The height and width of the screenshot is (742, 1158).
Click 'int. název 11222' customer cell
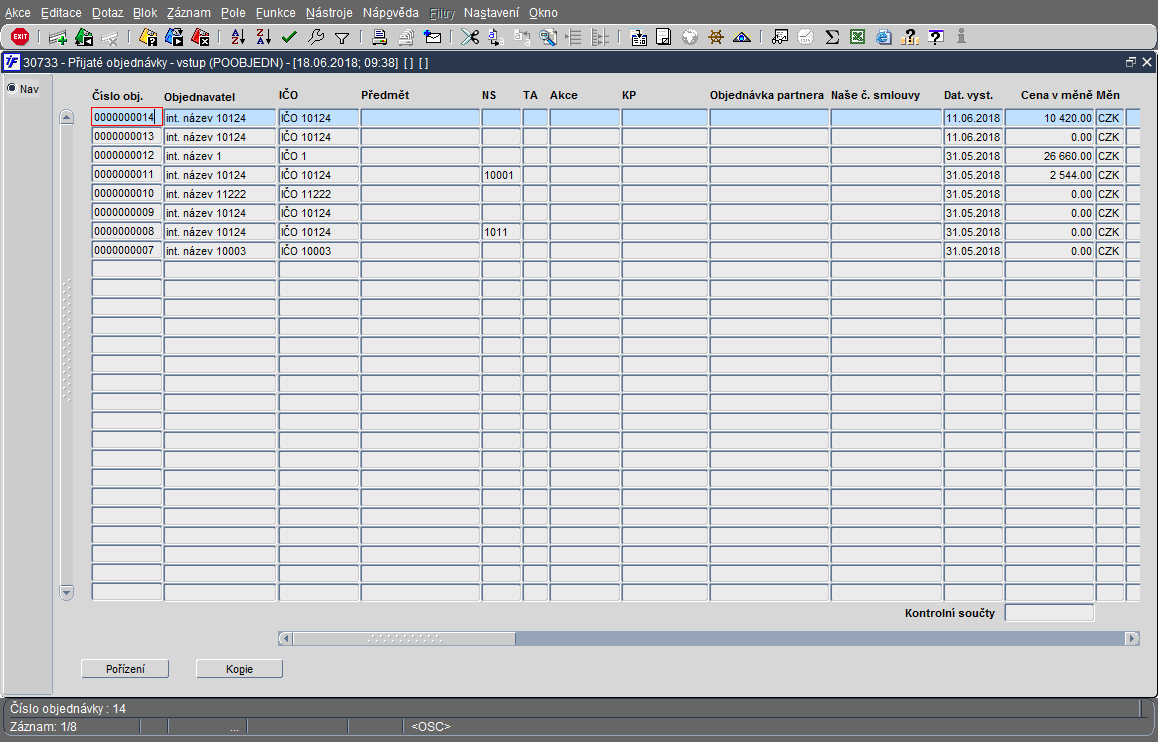[x=219, y=194]
